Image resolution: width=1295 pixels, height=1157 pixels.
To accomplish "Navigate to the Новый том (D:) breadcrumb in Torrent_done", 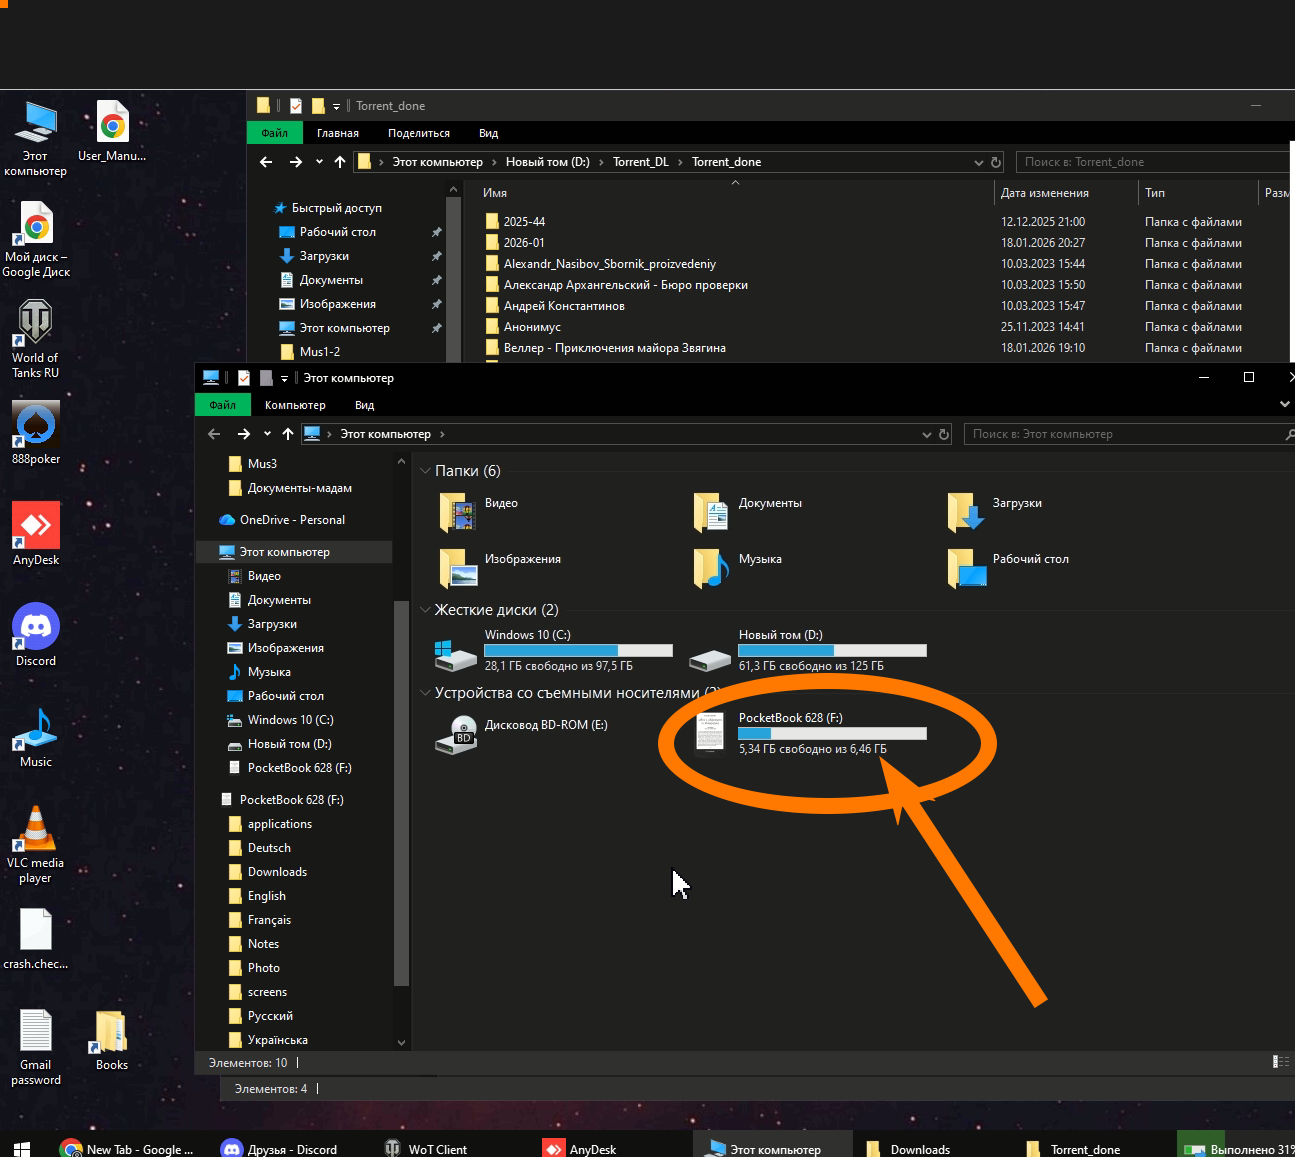I will pyautogui.click(x=548, y=162).
